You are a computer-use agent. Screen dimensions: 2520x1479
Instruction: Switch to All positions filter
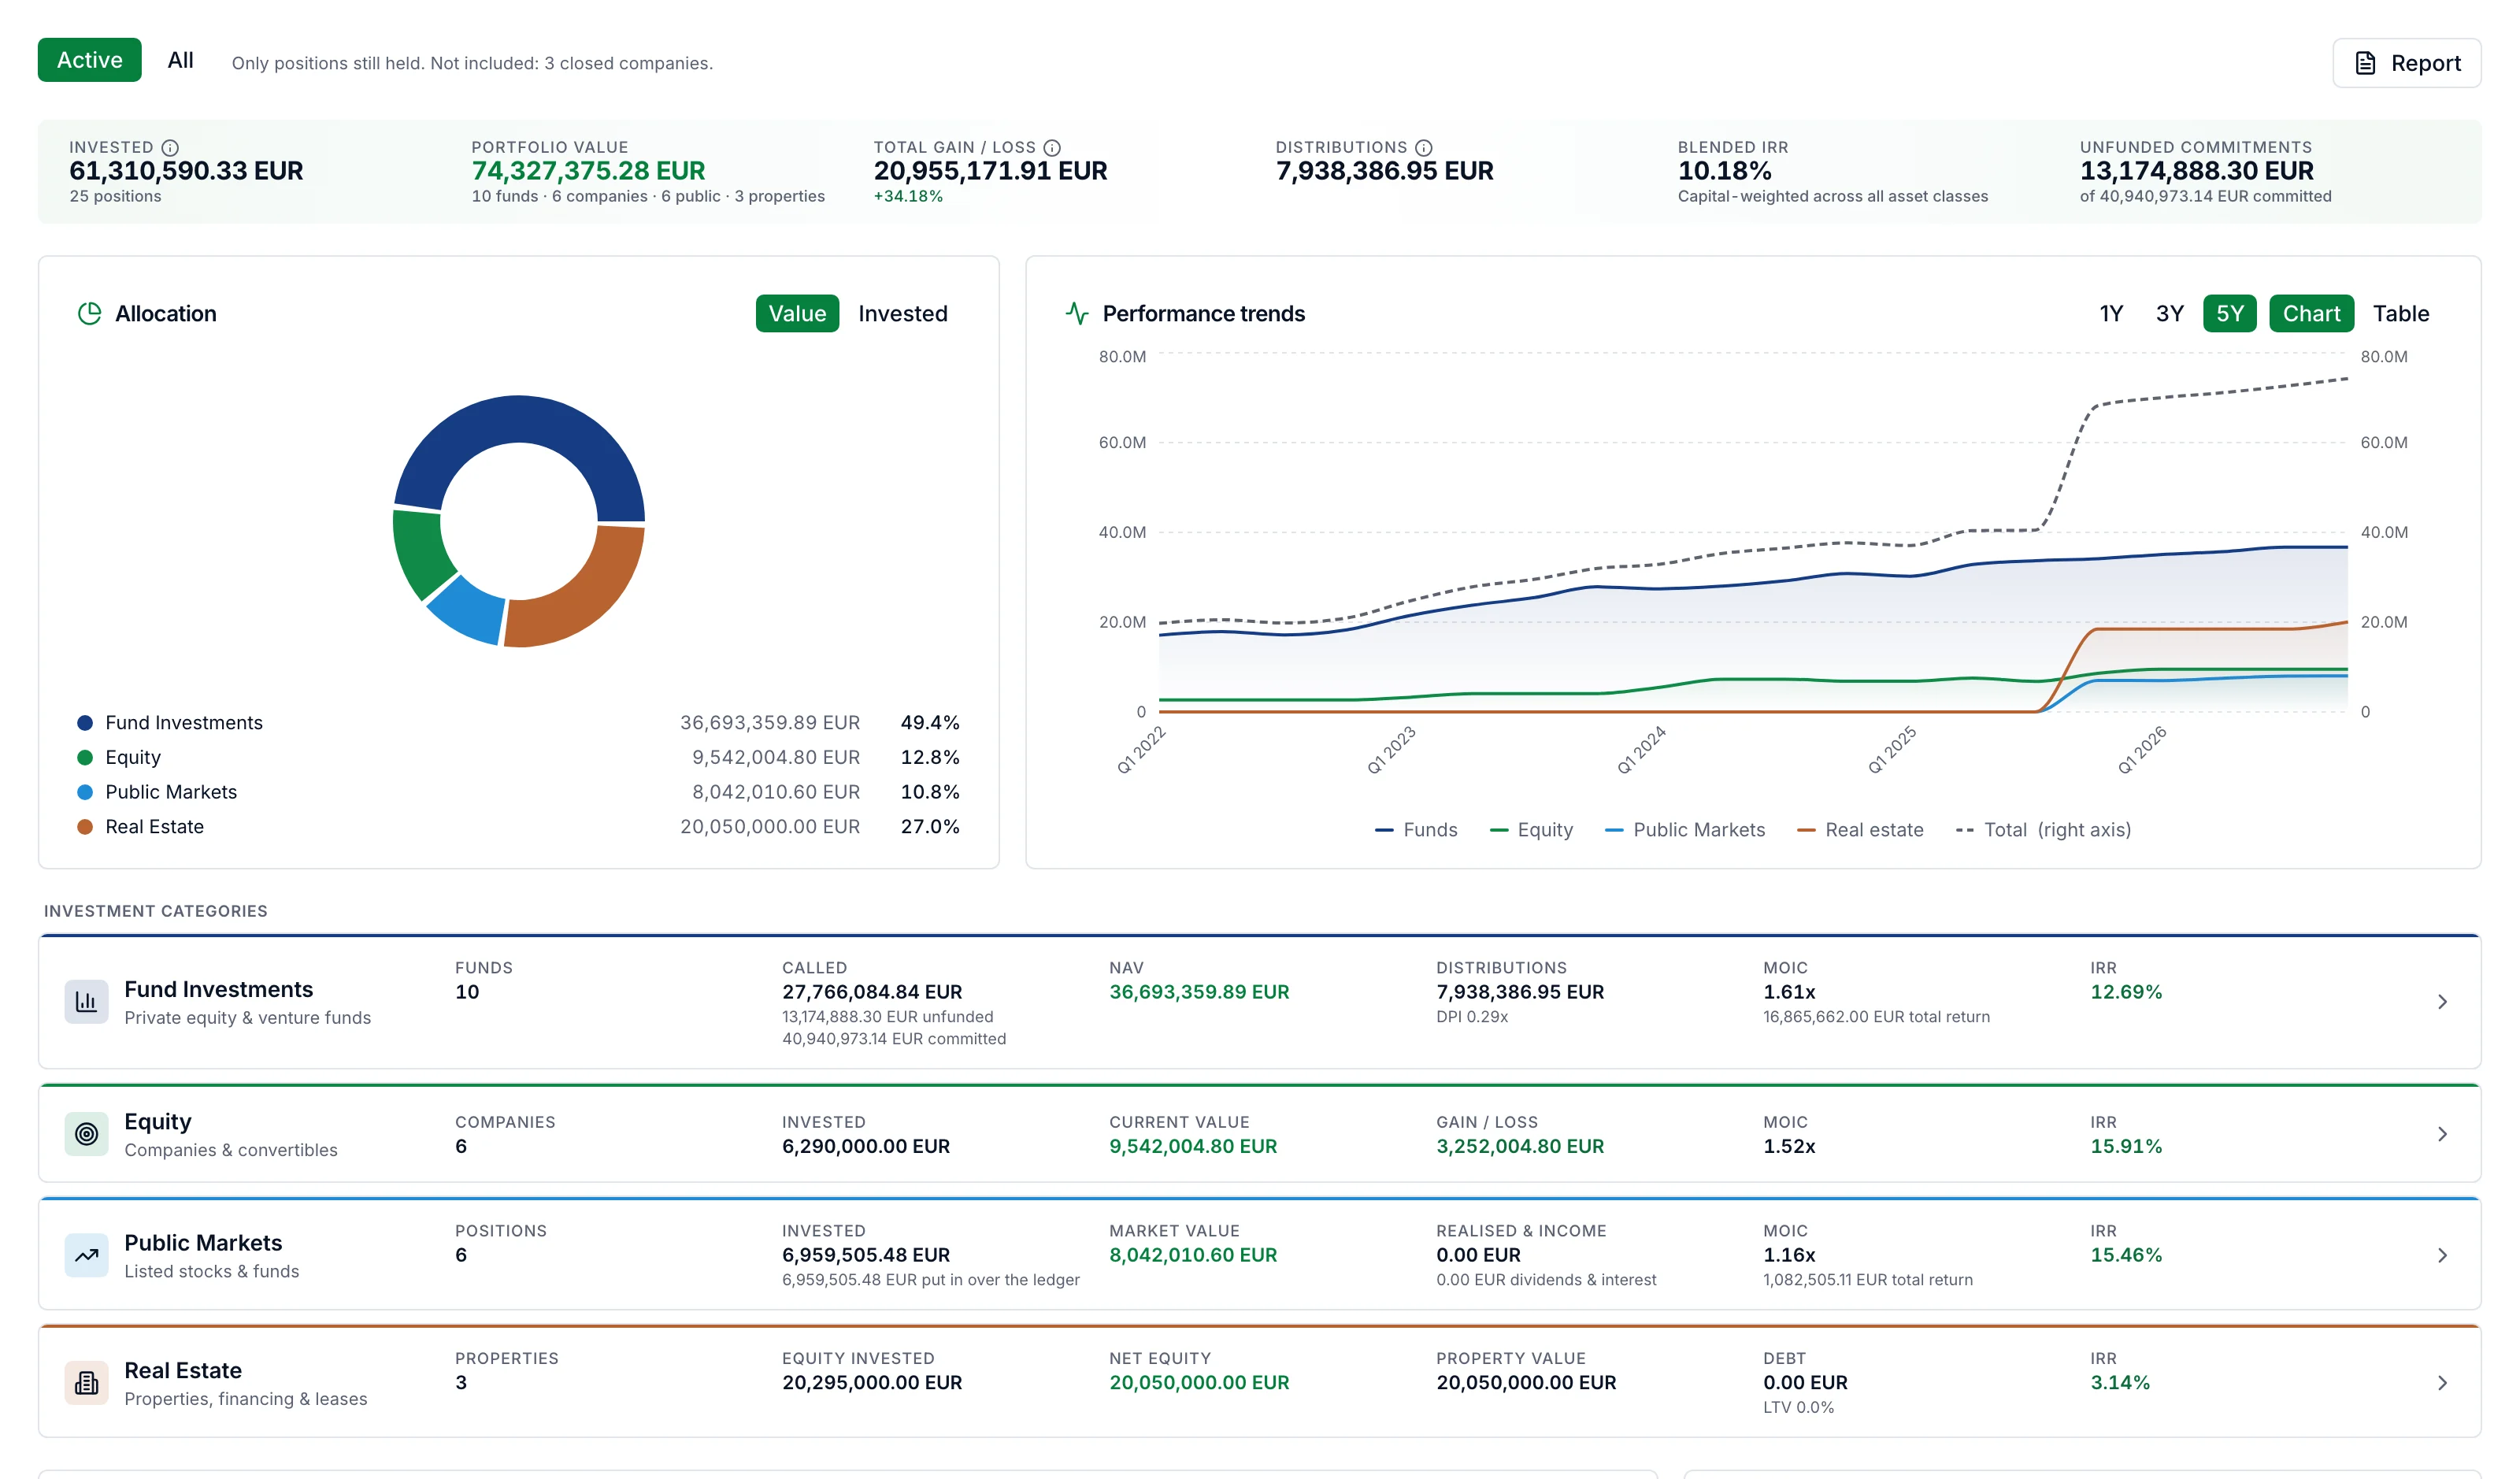(x=181, y=60)
